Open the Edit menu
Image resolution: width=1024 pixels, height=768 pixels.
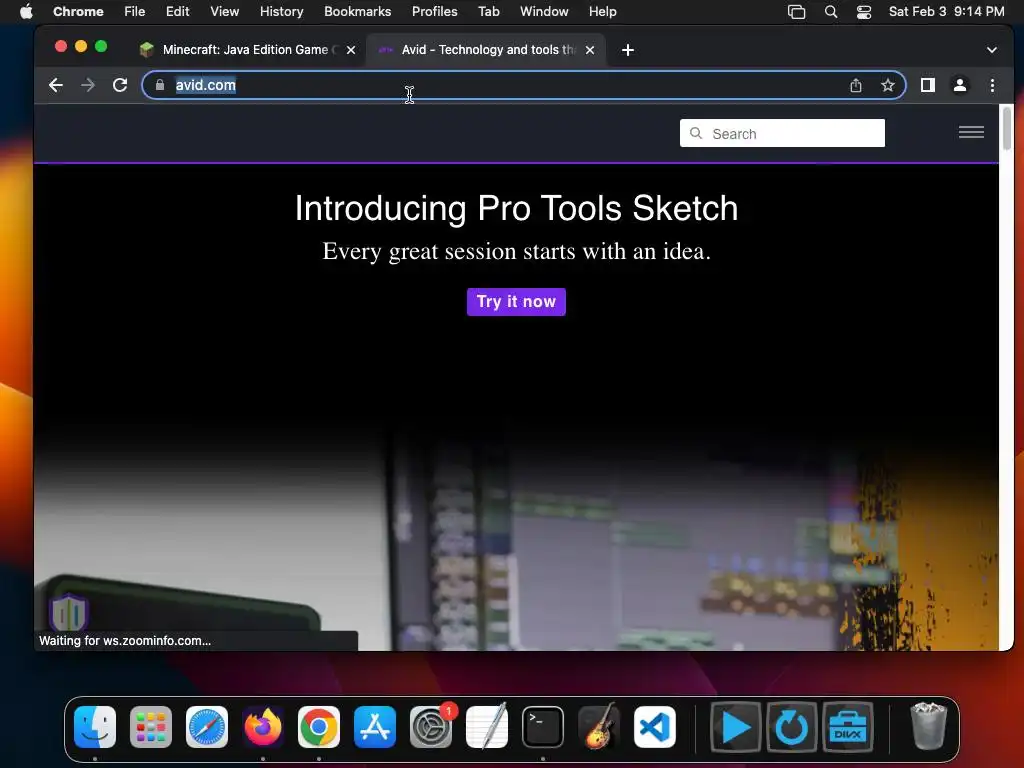pos(177,12)
